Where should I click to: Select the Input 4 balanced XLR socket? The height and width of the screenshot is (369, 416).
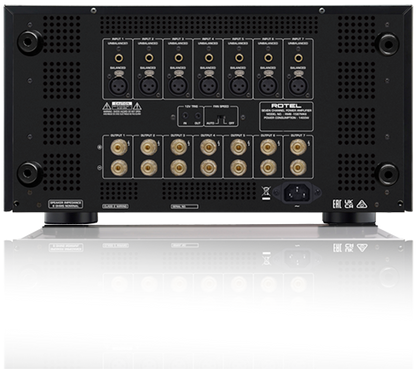coord(209,85)
